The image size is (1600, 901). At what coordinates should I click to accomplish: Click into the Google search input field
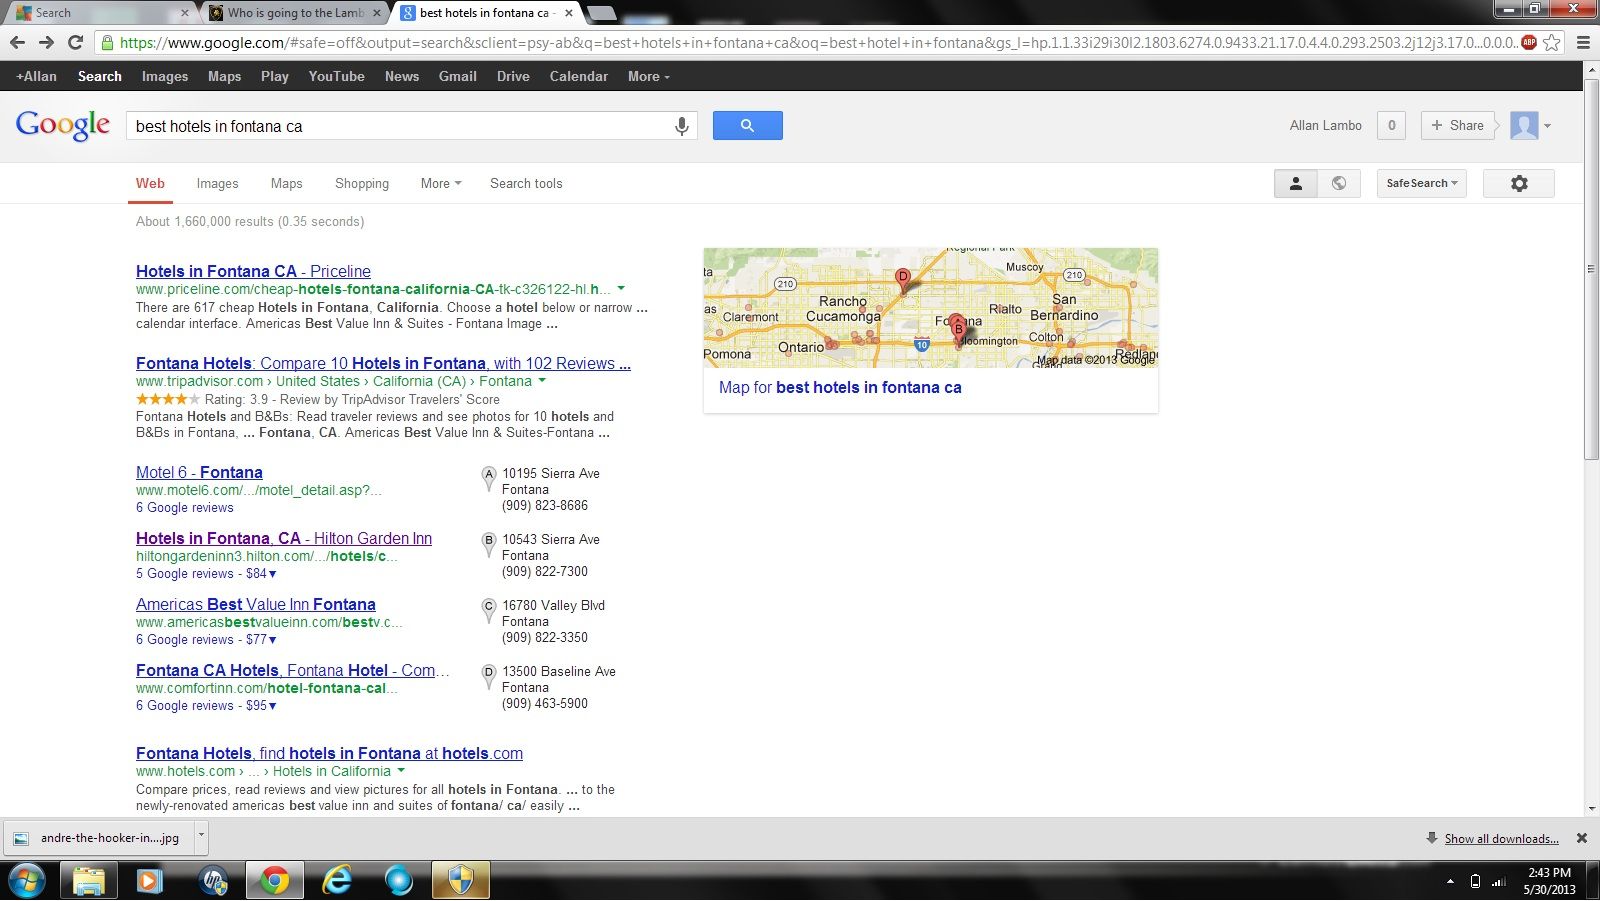pos(400,126)
